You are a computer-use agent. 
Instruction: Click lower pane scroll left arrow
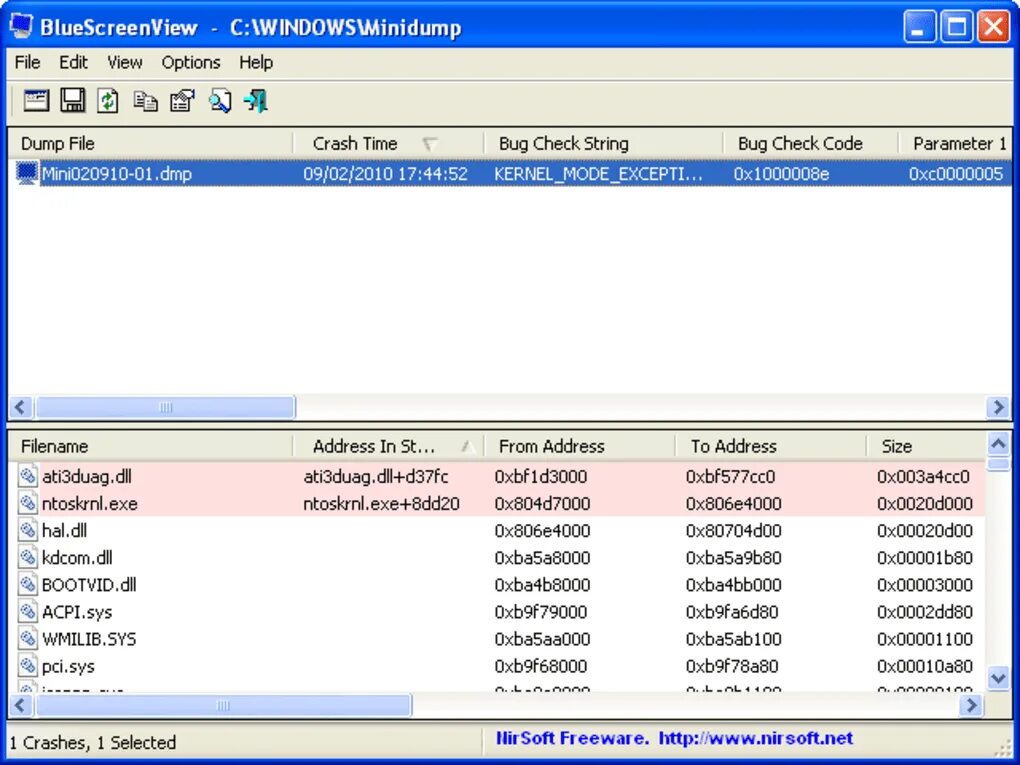coord(20,705)
